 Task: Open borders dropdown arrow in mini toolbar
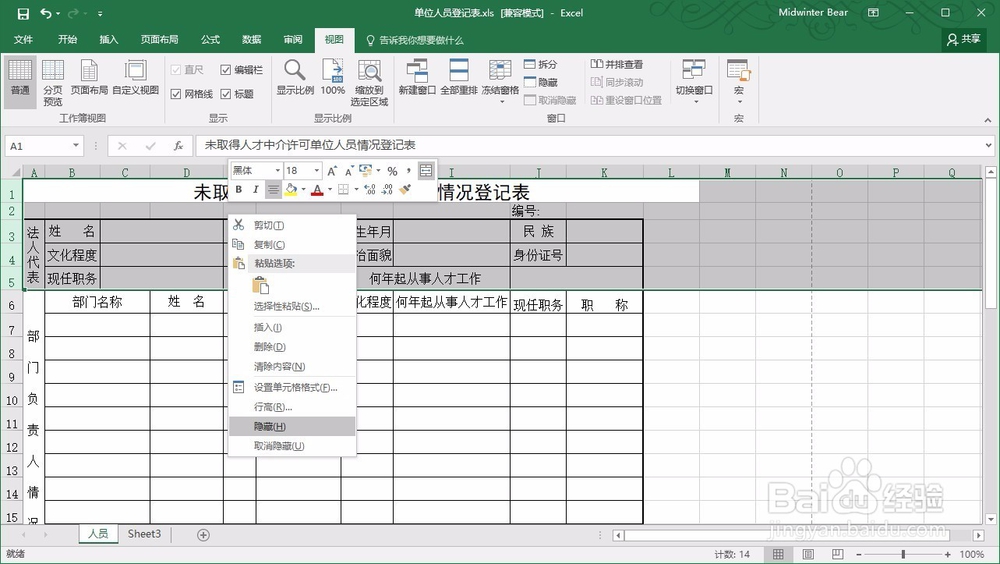pyautogui.click(x=356, y=189)
